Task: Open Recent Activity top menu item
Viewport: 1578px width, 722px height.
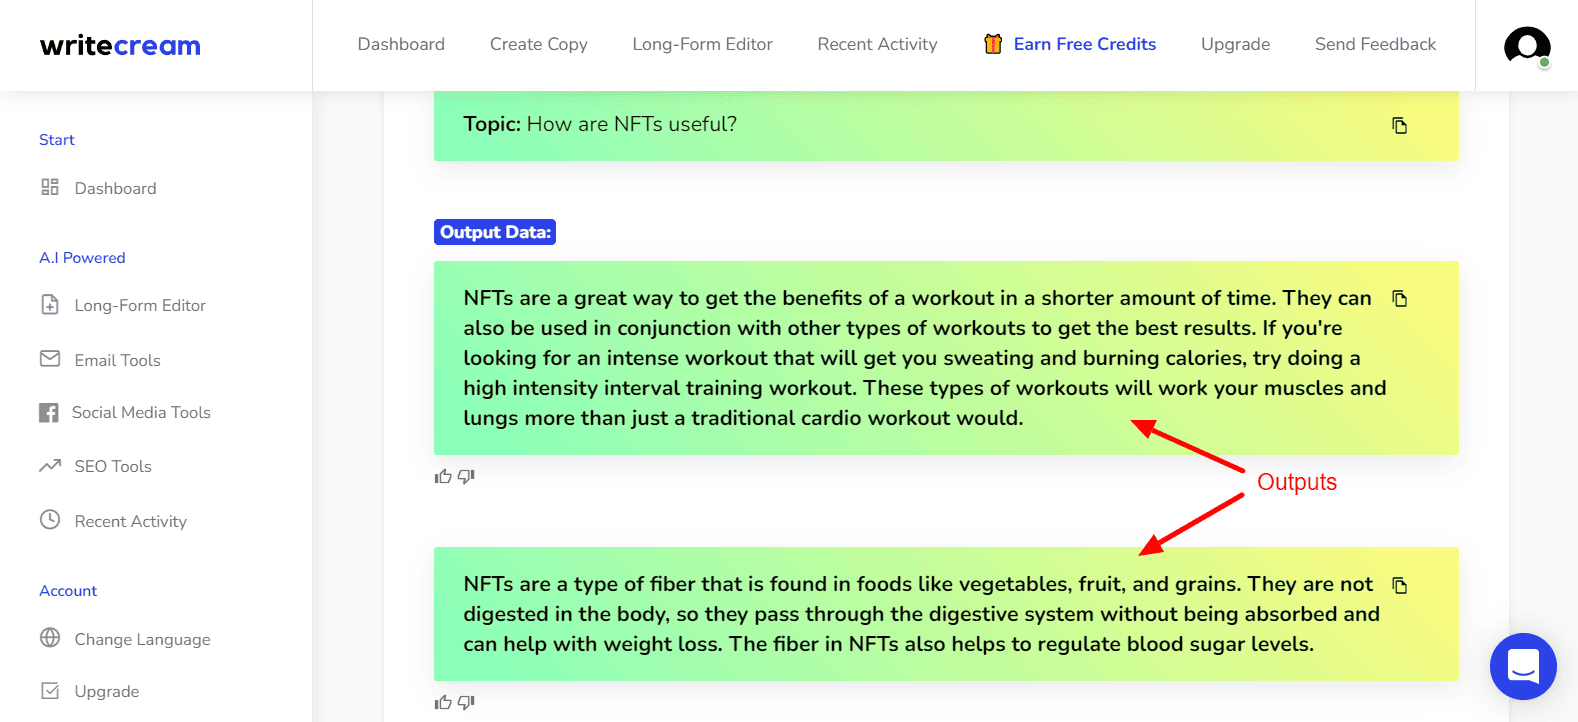Action: point(877,44)
